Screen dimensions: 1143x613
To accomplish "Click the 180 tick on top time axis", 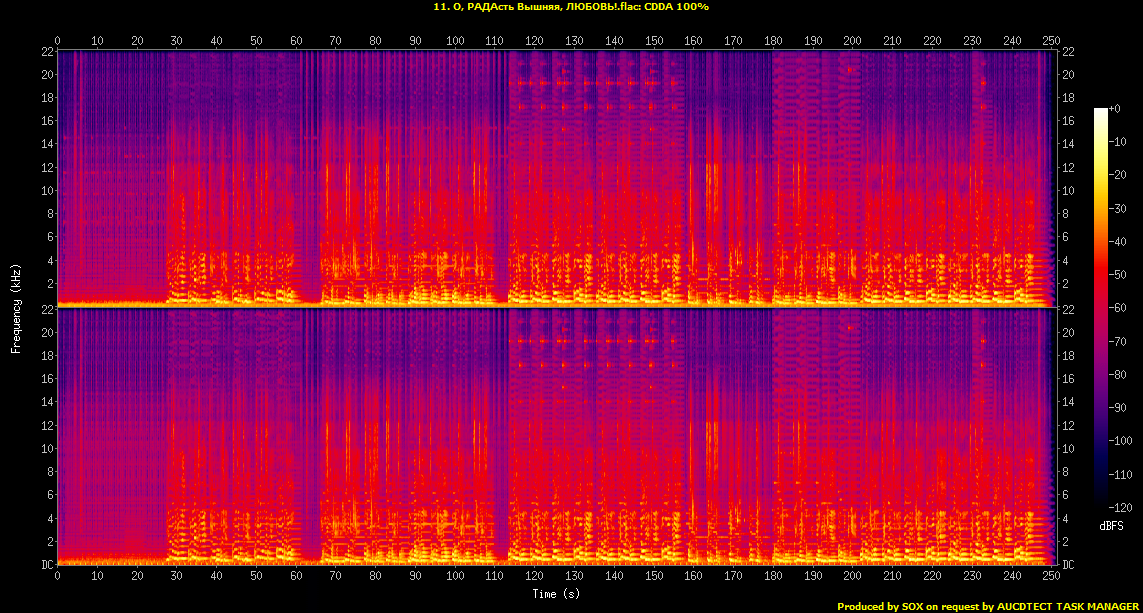I will 773,40.
